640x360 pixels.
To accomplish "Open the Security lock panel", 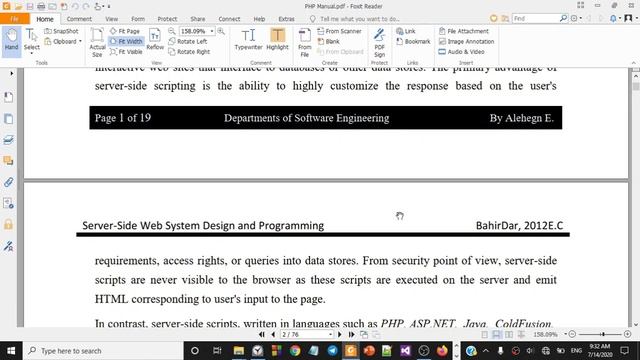I will [x=8, y=224].
